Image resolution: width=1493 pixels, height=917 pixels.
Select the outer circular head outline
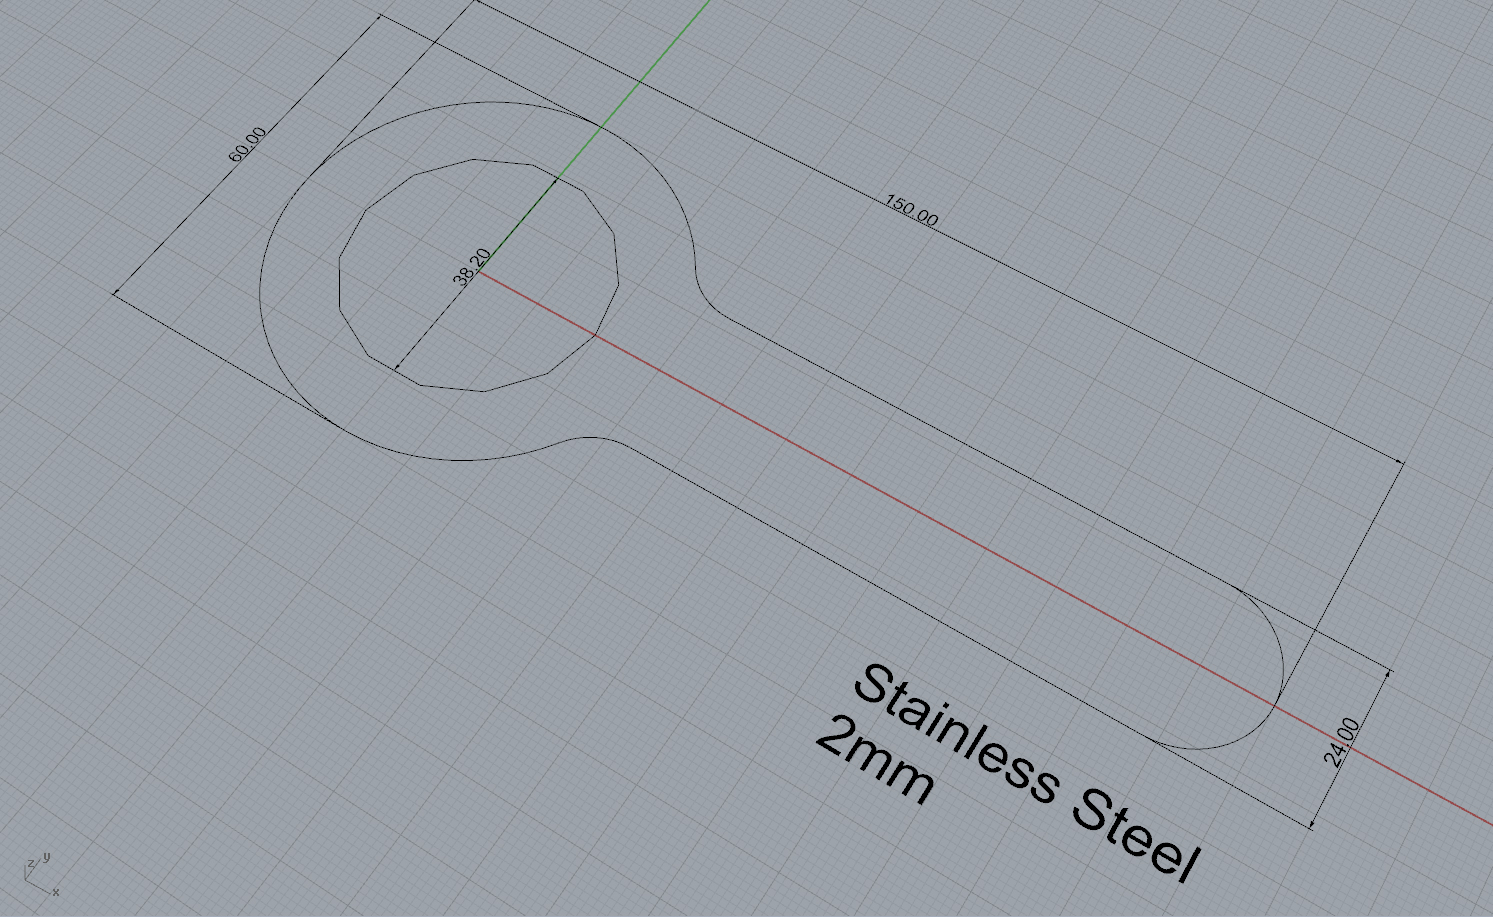point(262,300)
